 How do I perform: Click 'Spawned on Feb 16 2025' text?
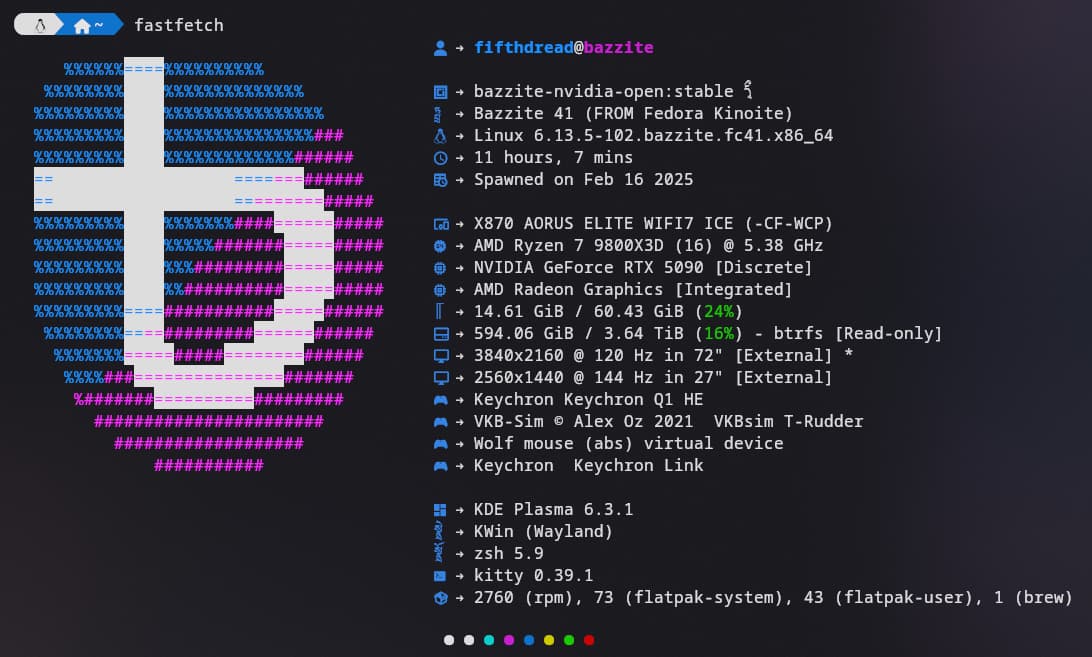tap(584, 179)
